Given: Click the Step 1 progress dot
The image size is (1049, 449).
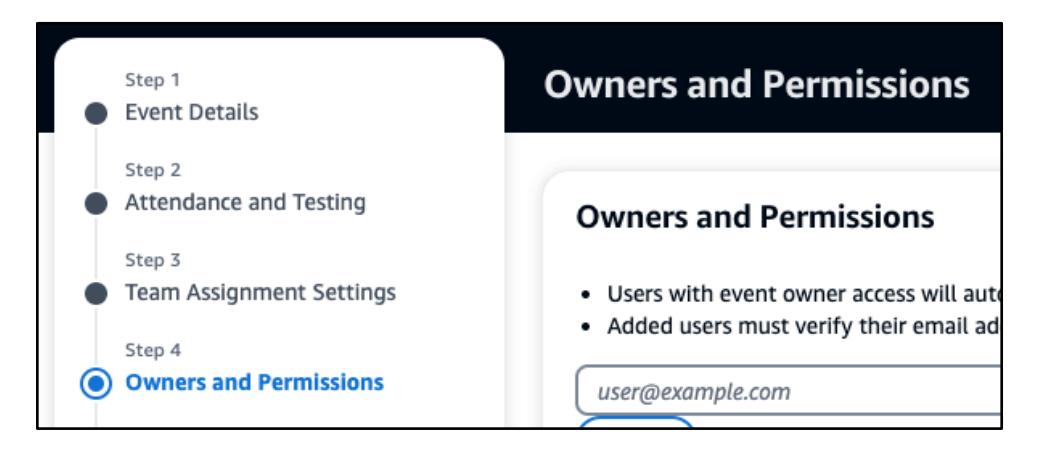Looking at the screenshot, I should tap(96, 113).
